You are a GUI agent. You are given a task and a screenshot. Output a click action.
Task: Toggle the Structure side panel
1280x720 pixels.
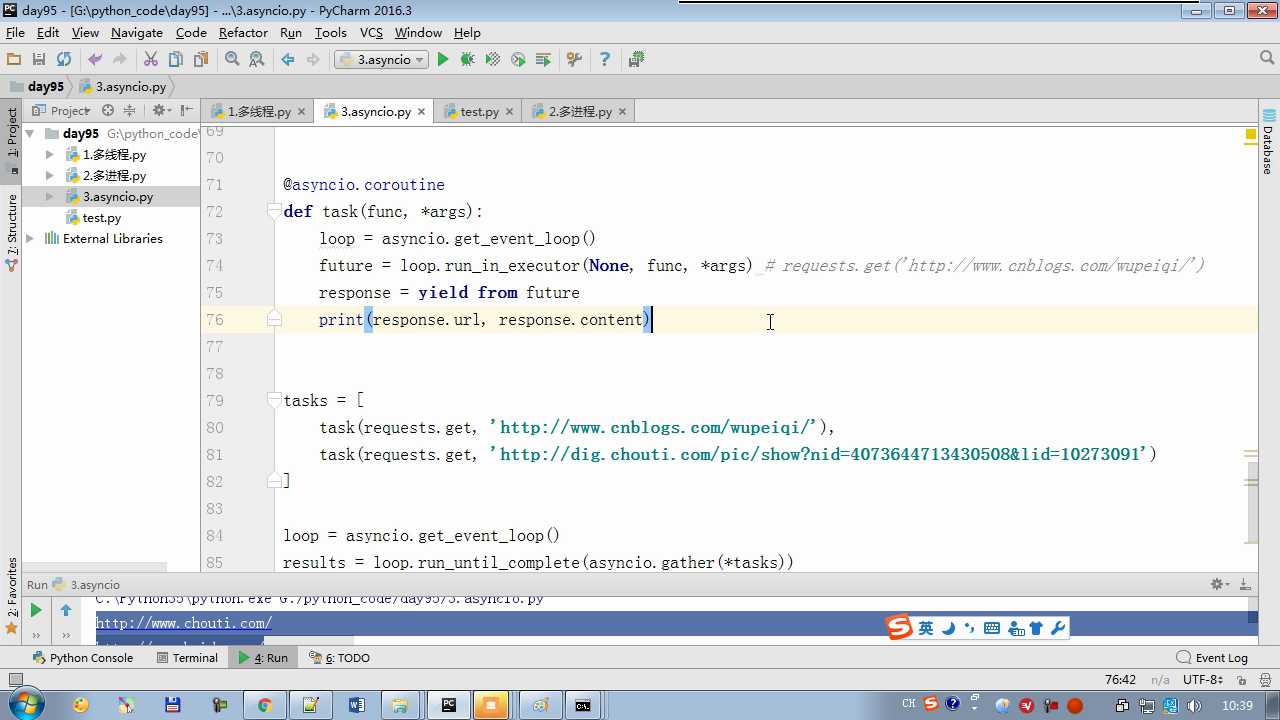(12, 232)
